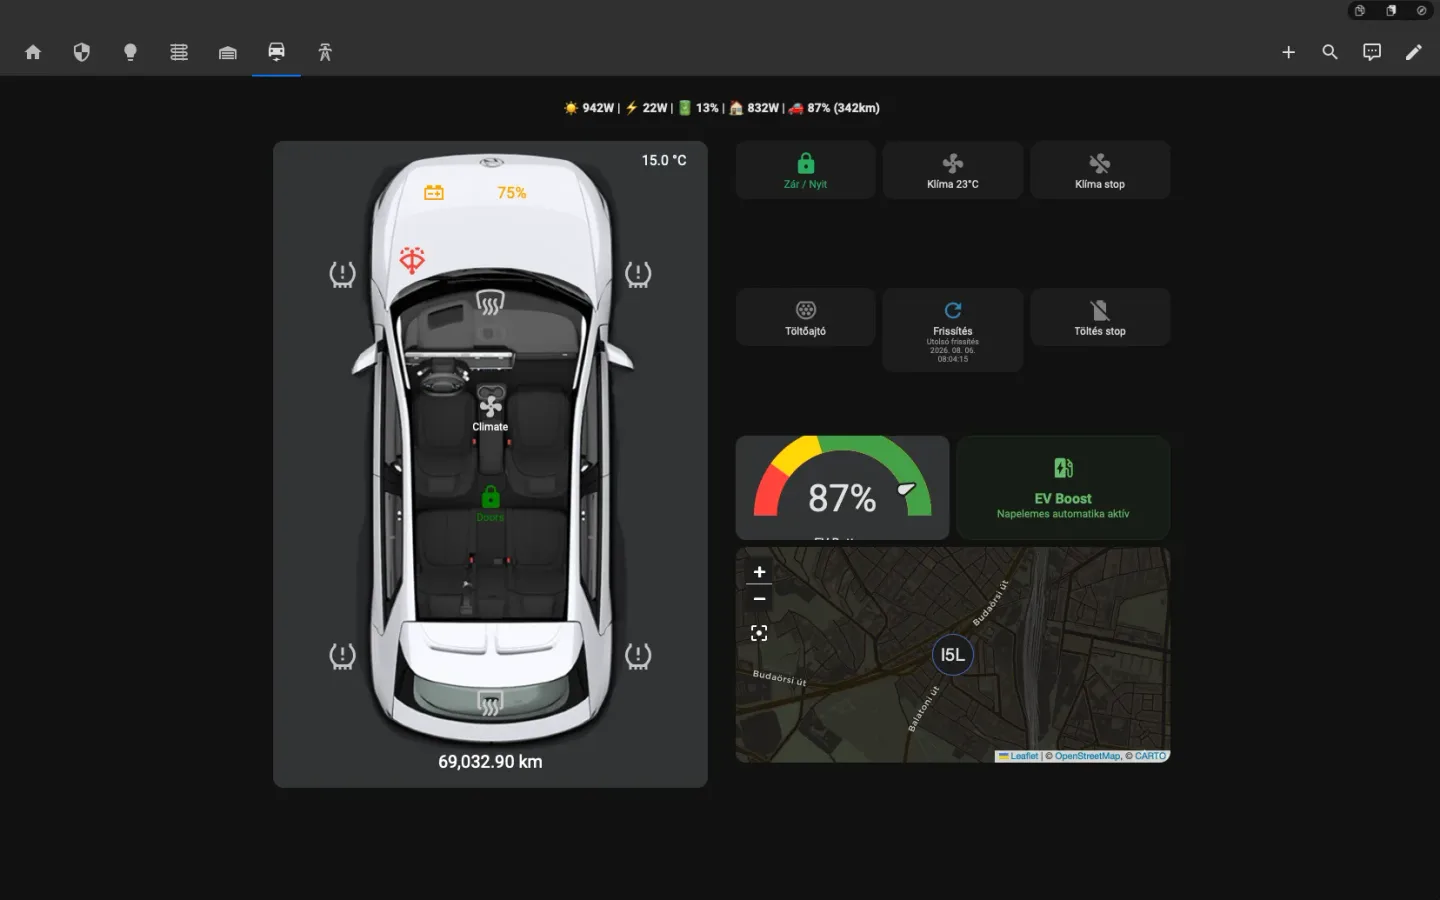Open the Home dashboard tab

[33, 52]
